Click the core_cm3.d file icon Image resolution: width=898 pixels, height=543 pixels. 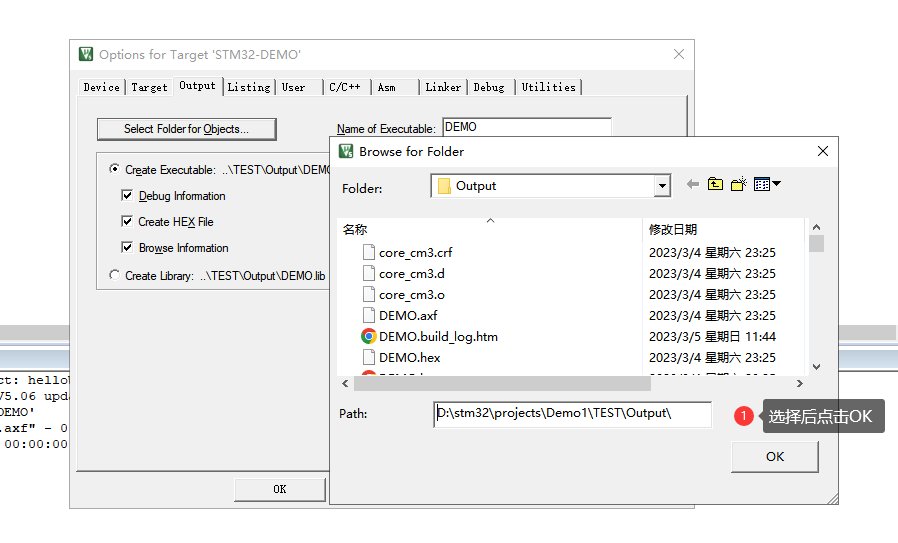pos(369,274)
